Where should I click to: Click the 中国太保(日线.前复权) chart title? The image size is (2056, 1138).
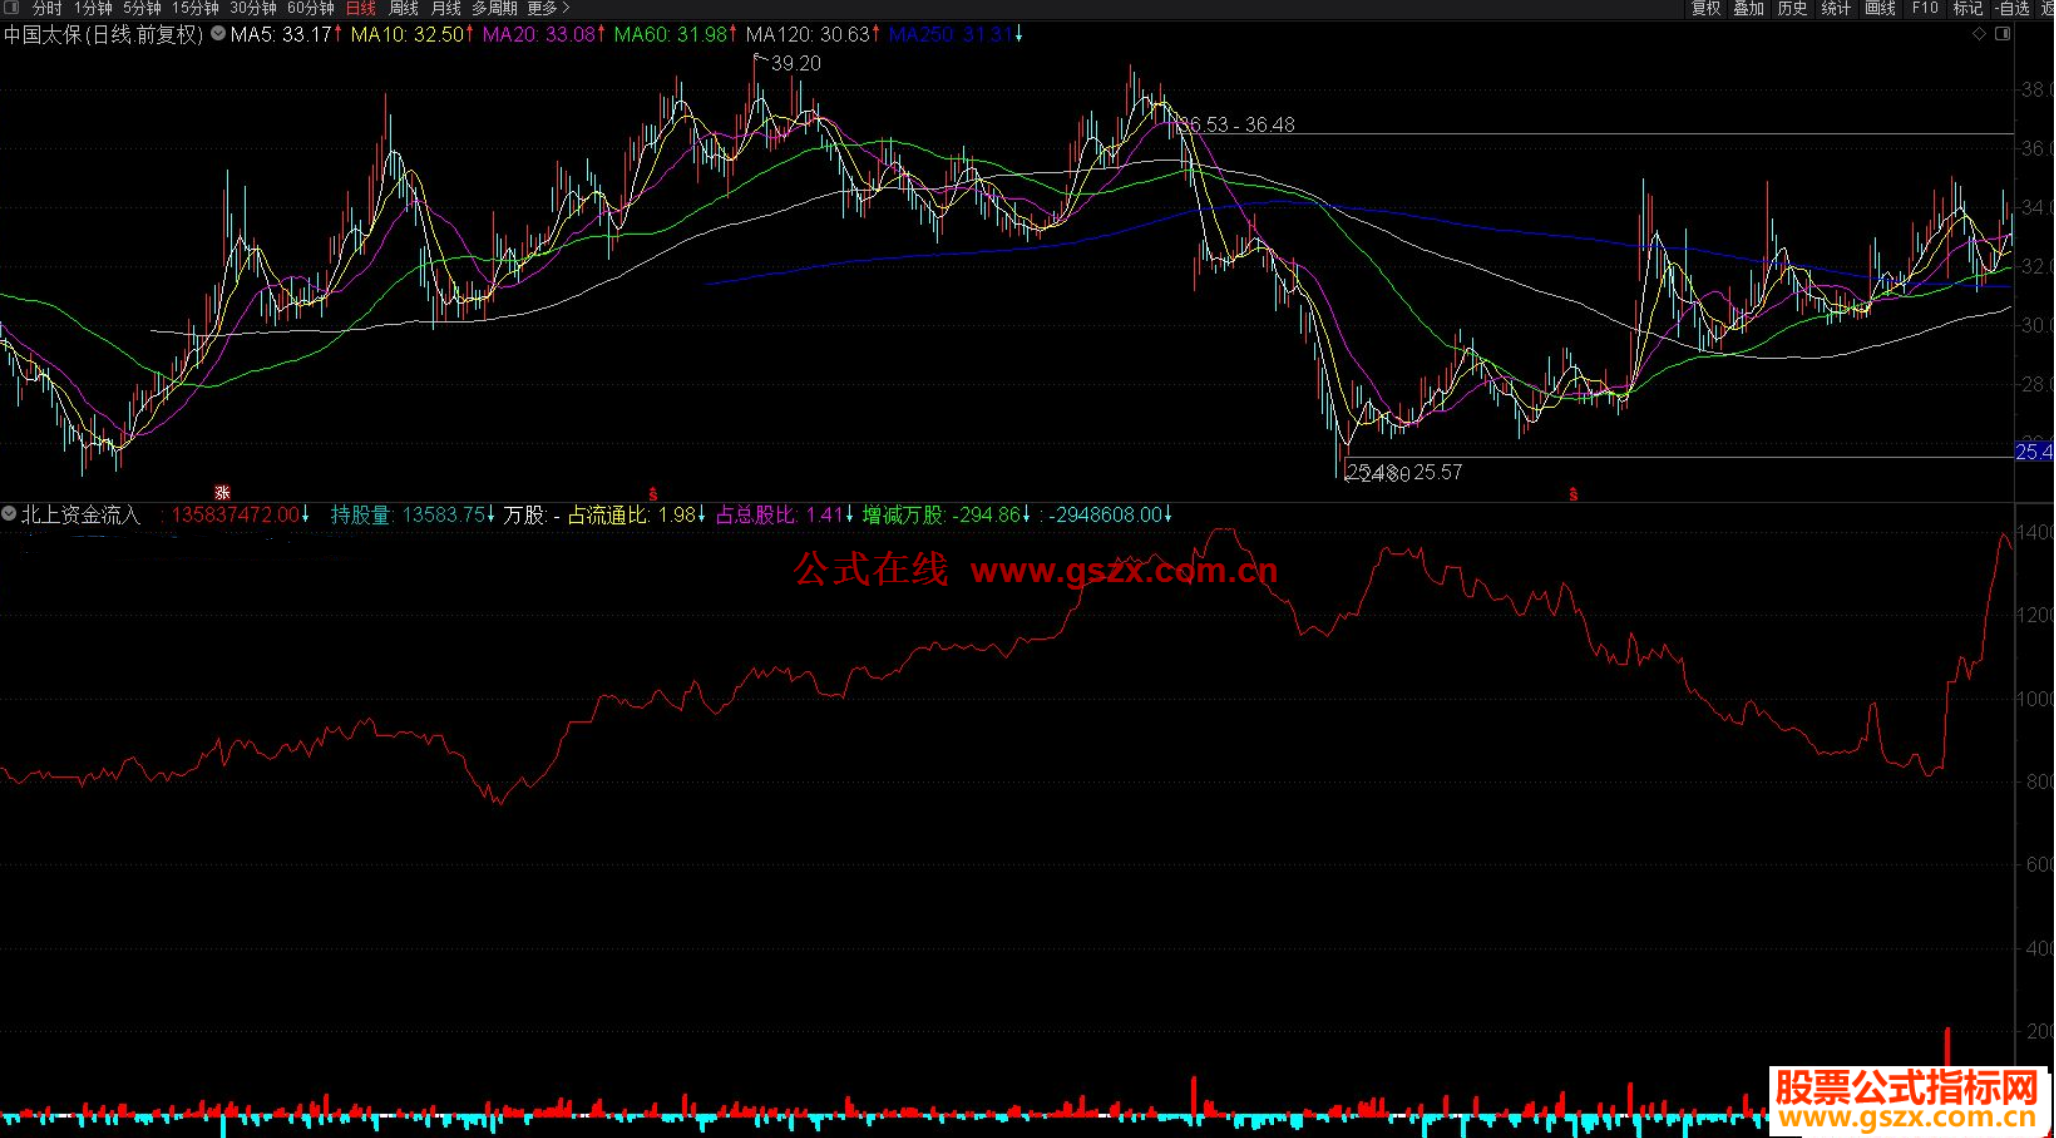click(104, 34)
